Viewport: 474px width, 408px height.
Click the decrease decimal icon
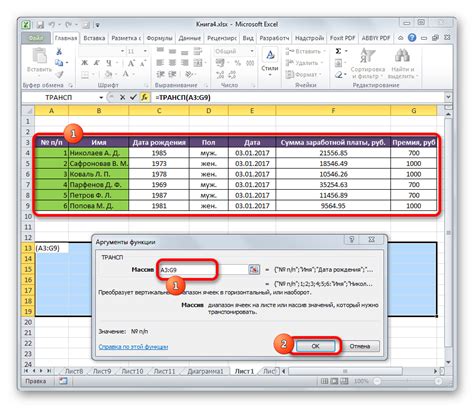[232, 74]
